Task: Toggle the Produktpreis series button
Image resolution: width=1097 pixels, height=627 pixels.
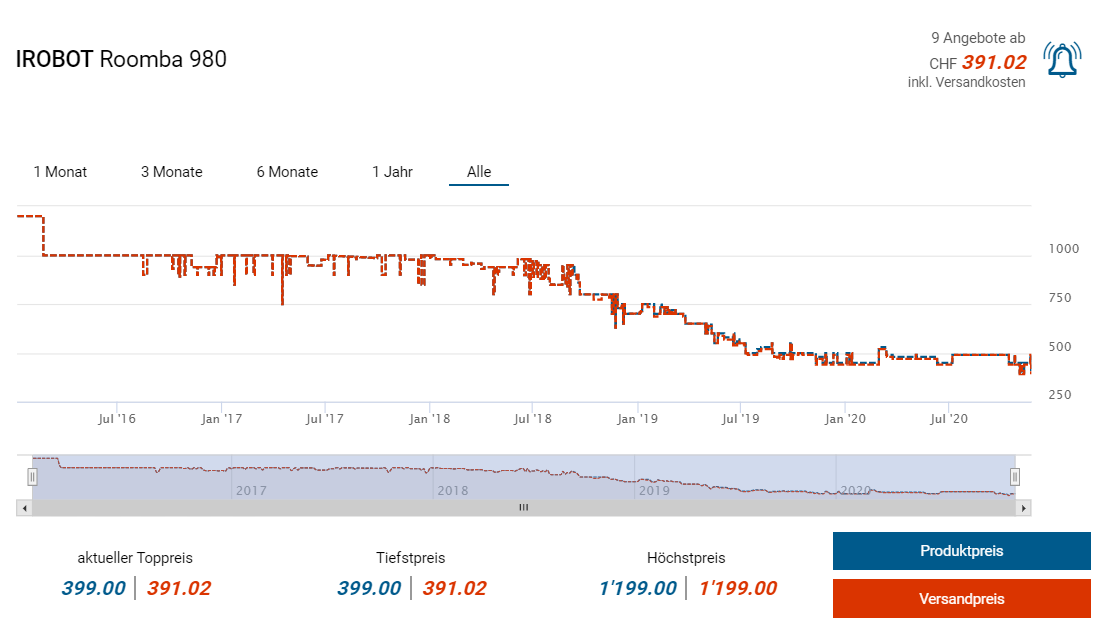Action: (x=961, y=551)
